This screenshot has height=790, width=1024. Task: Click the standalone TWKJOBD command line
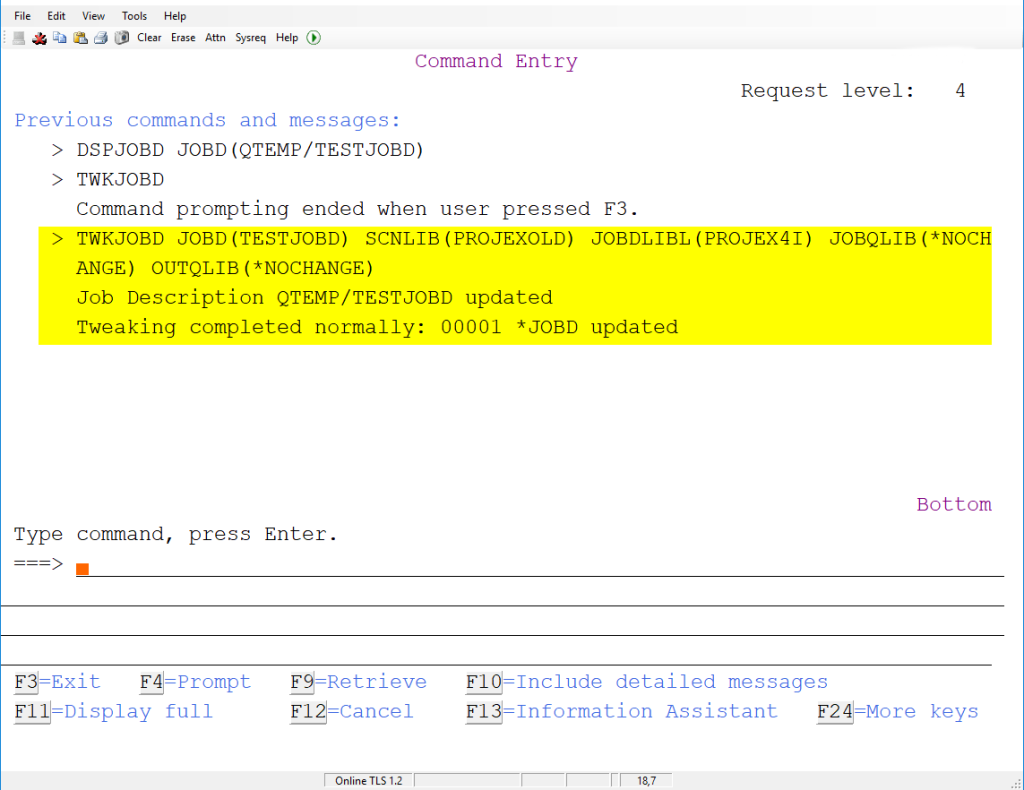[x=120, y=180]
